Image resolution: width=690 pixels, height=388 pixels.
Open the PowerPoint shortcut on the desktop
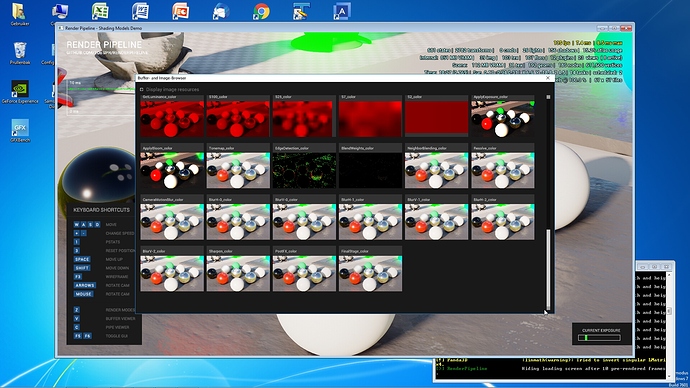180,11
